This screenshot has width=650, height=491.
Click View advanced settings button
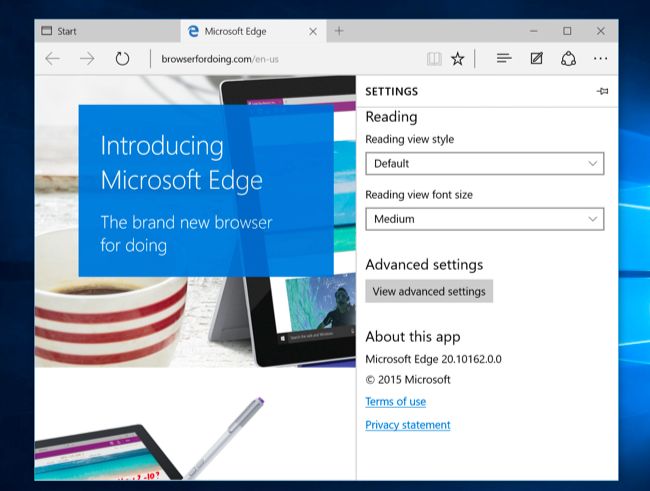[429, 291]
